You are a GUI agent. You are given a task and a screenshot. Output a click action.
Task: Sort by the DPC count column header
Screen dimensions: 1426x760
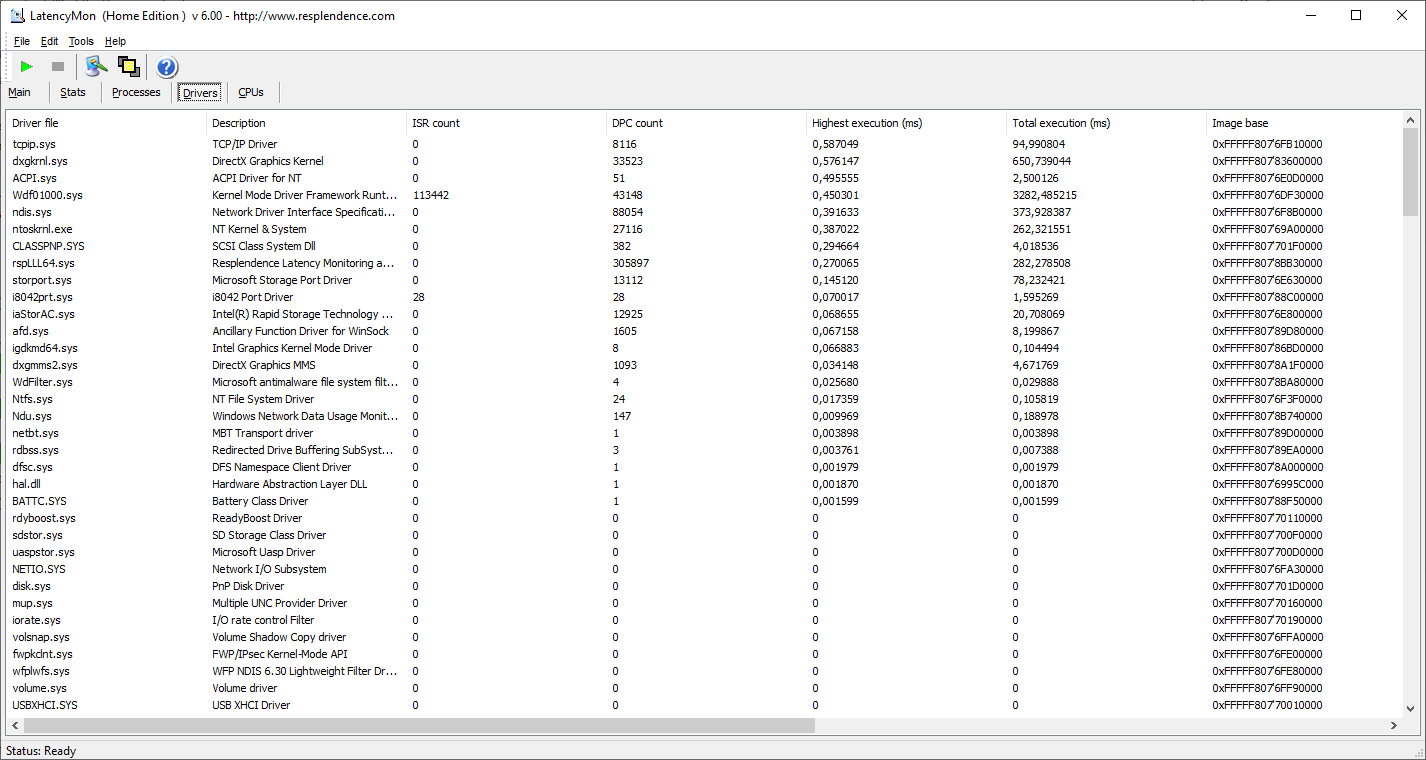tap(707, 123)
